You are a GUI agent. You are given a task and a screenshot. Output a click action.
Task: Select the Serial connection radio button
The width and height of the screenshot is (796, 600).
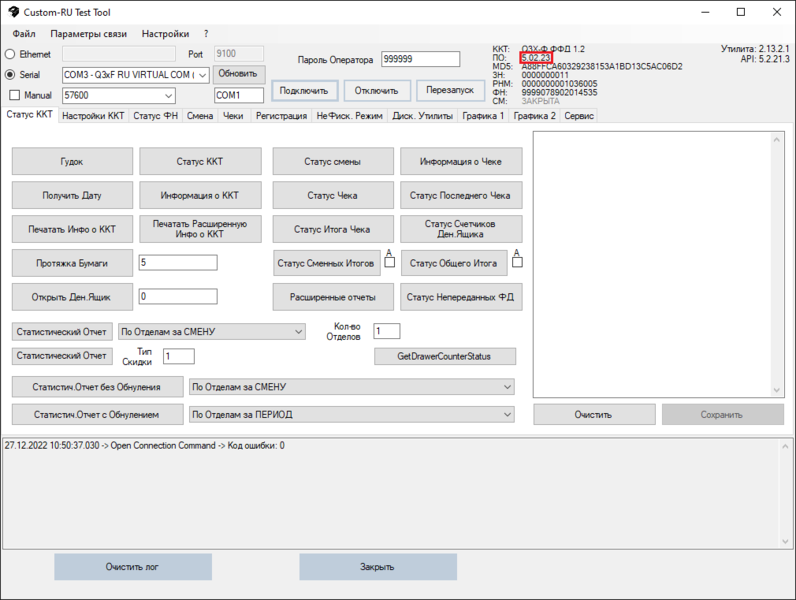coord(10,74)
